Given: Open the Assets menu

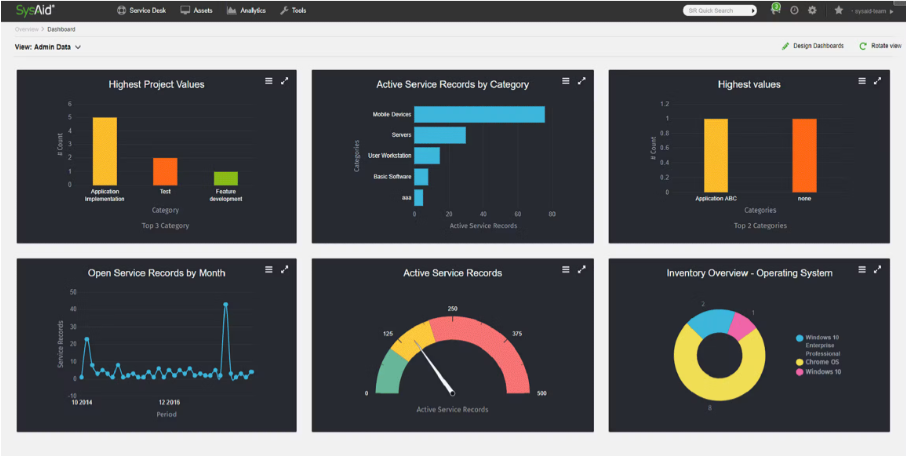Looking at the screenshot, I should (198, 10).
